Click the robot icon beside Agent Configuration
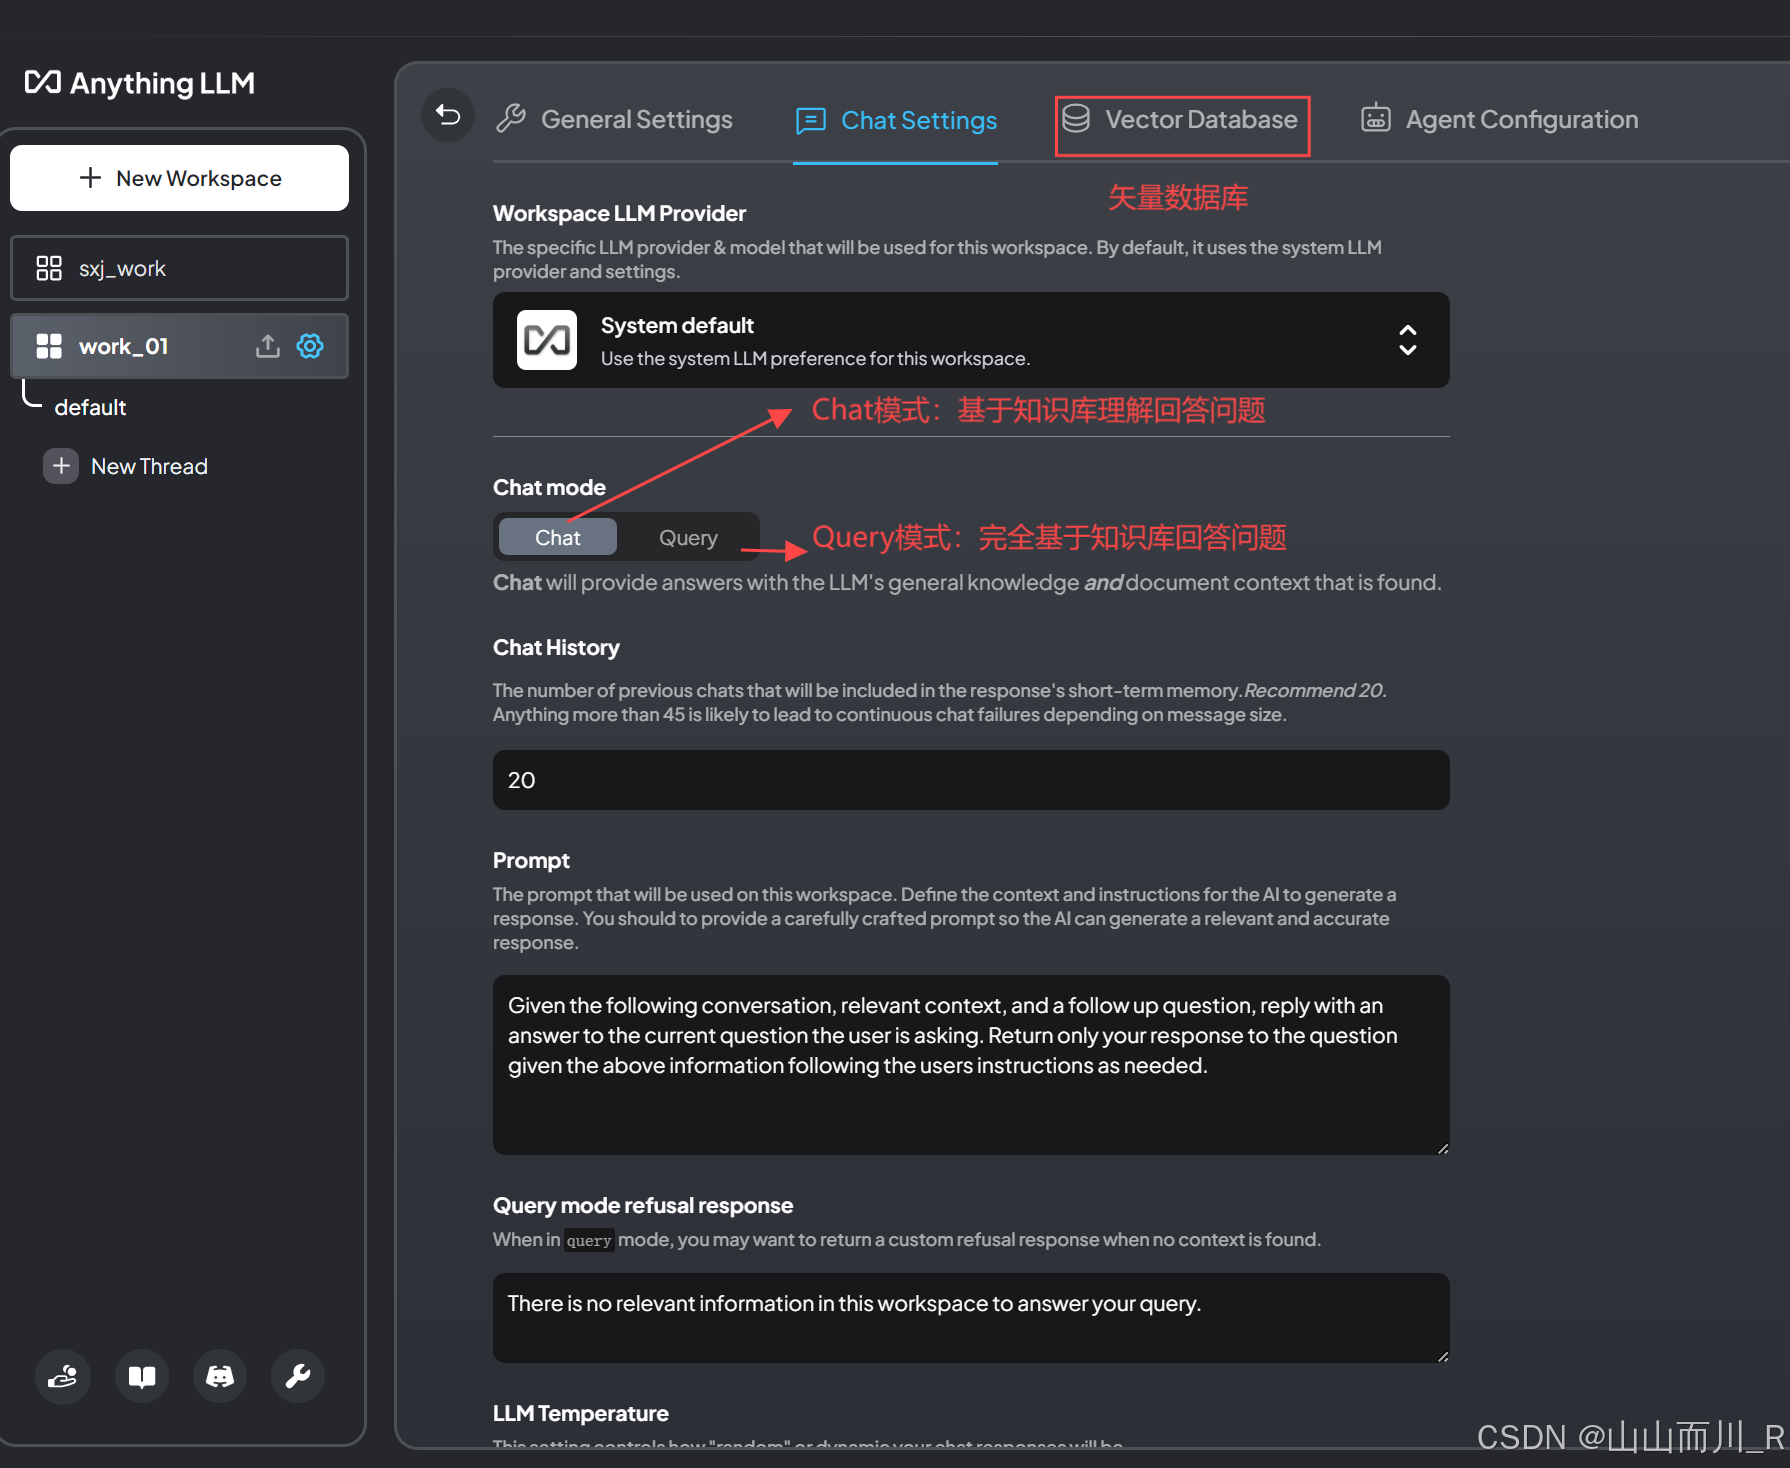This screenshot has width=1790, height=1468. pyautogui.click(x=1376, y=118)
